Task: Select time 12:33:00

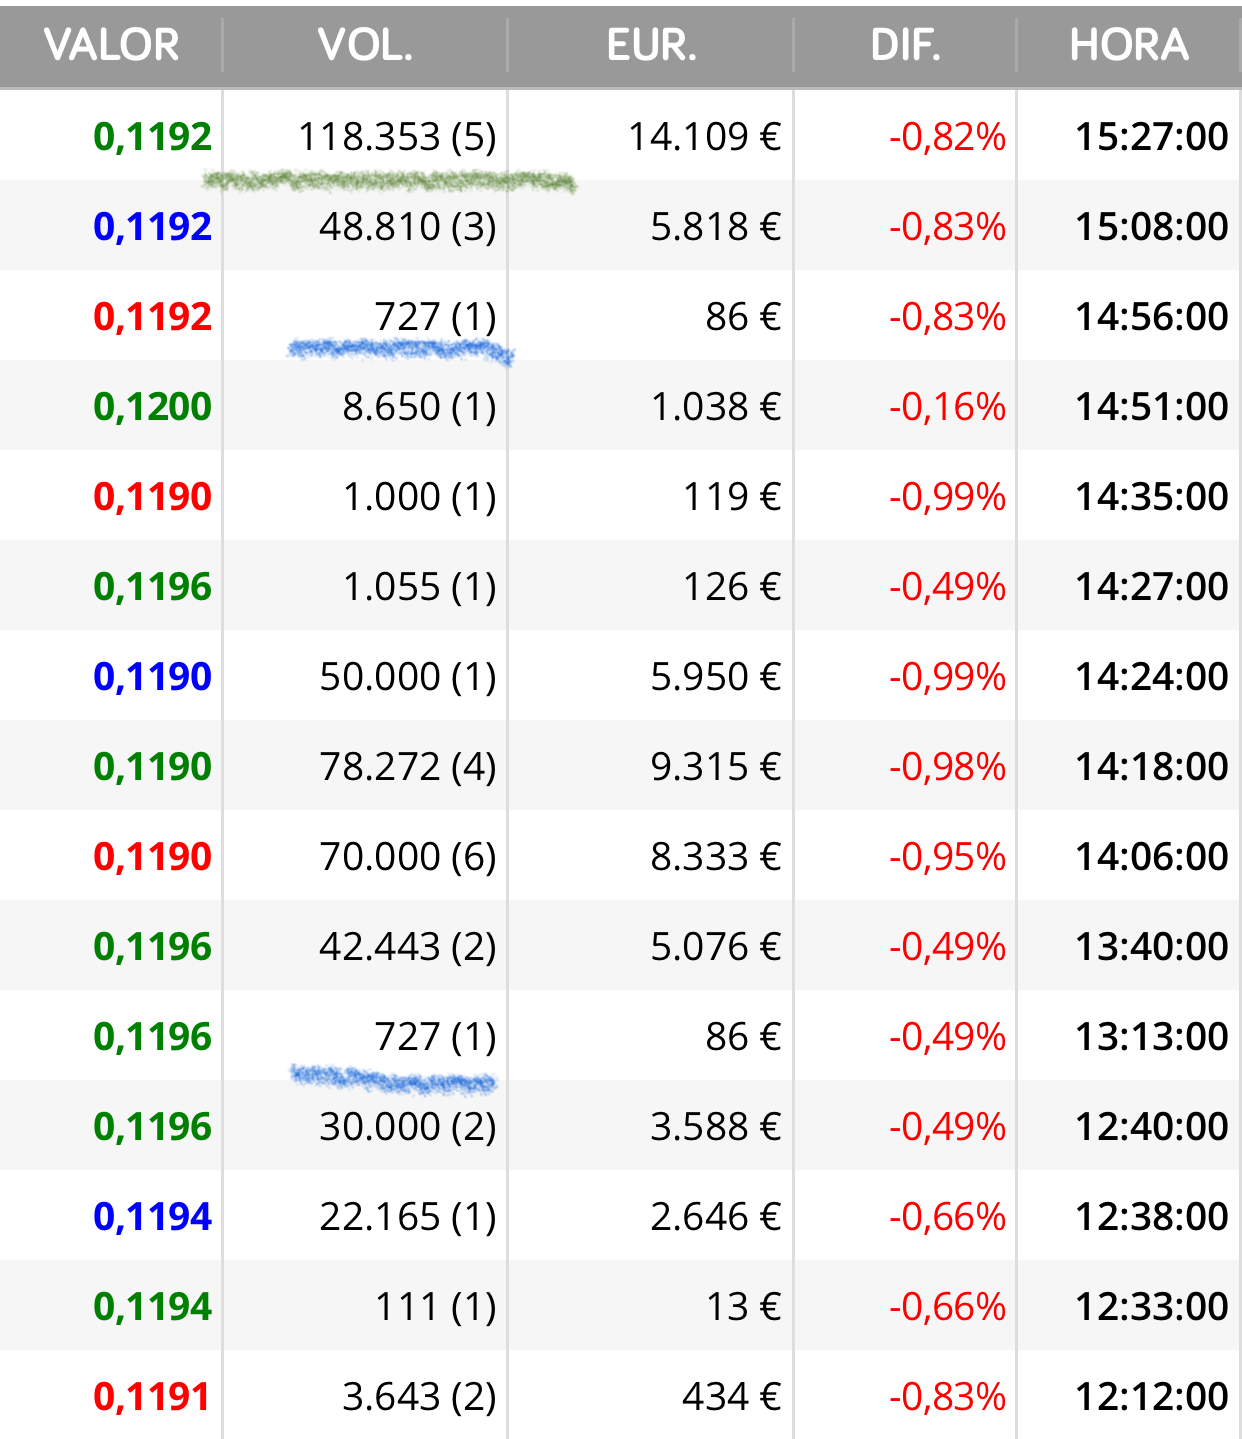Action: pos(1151,1307)
